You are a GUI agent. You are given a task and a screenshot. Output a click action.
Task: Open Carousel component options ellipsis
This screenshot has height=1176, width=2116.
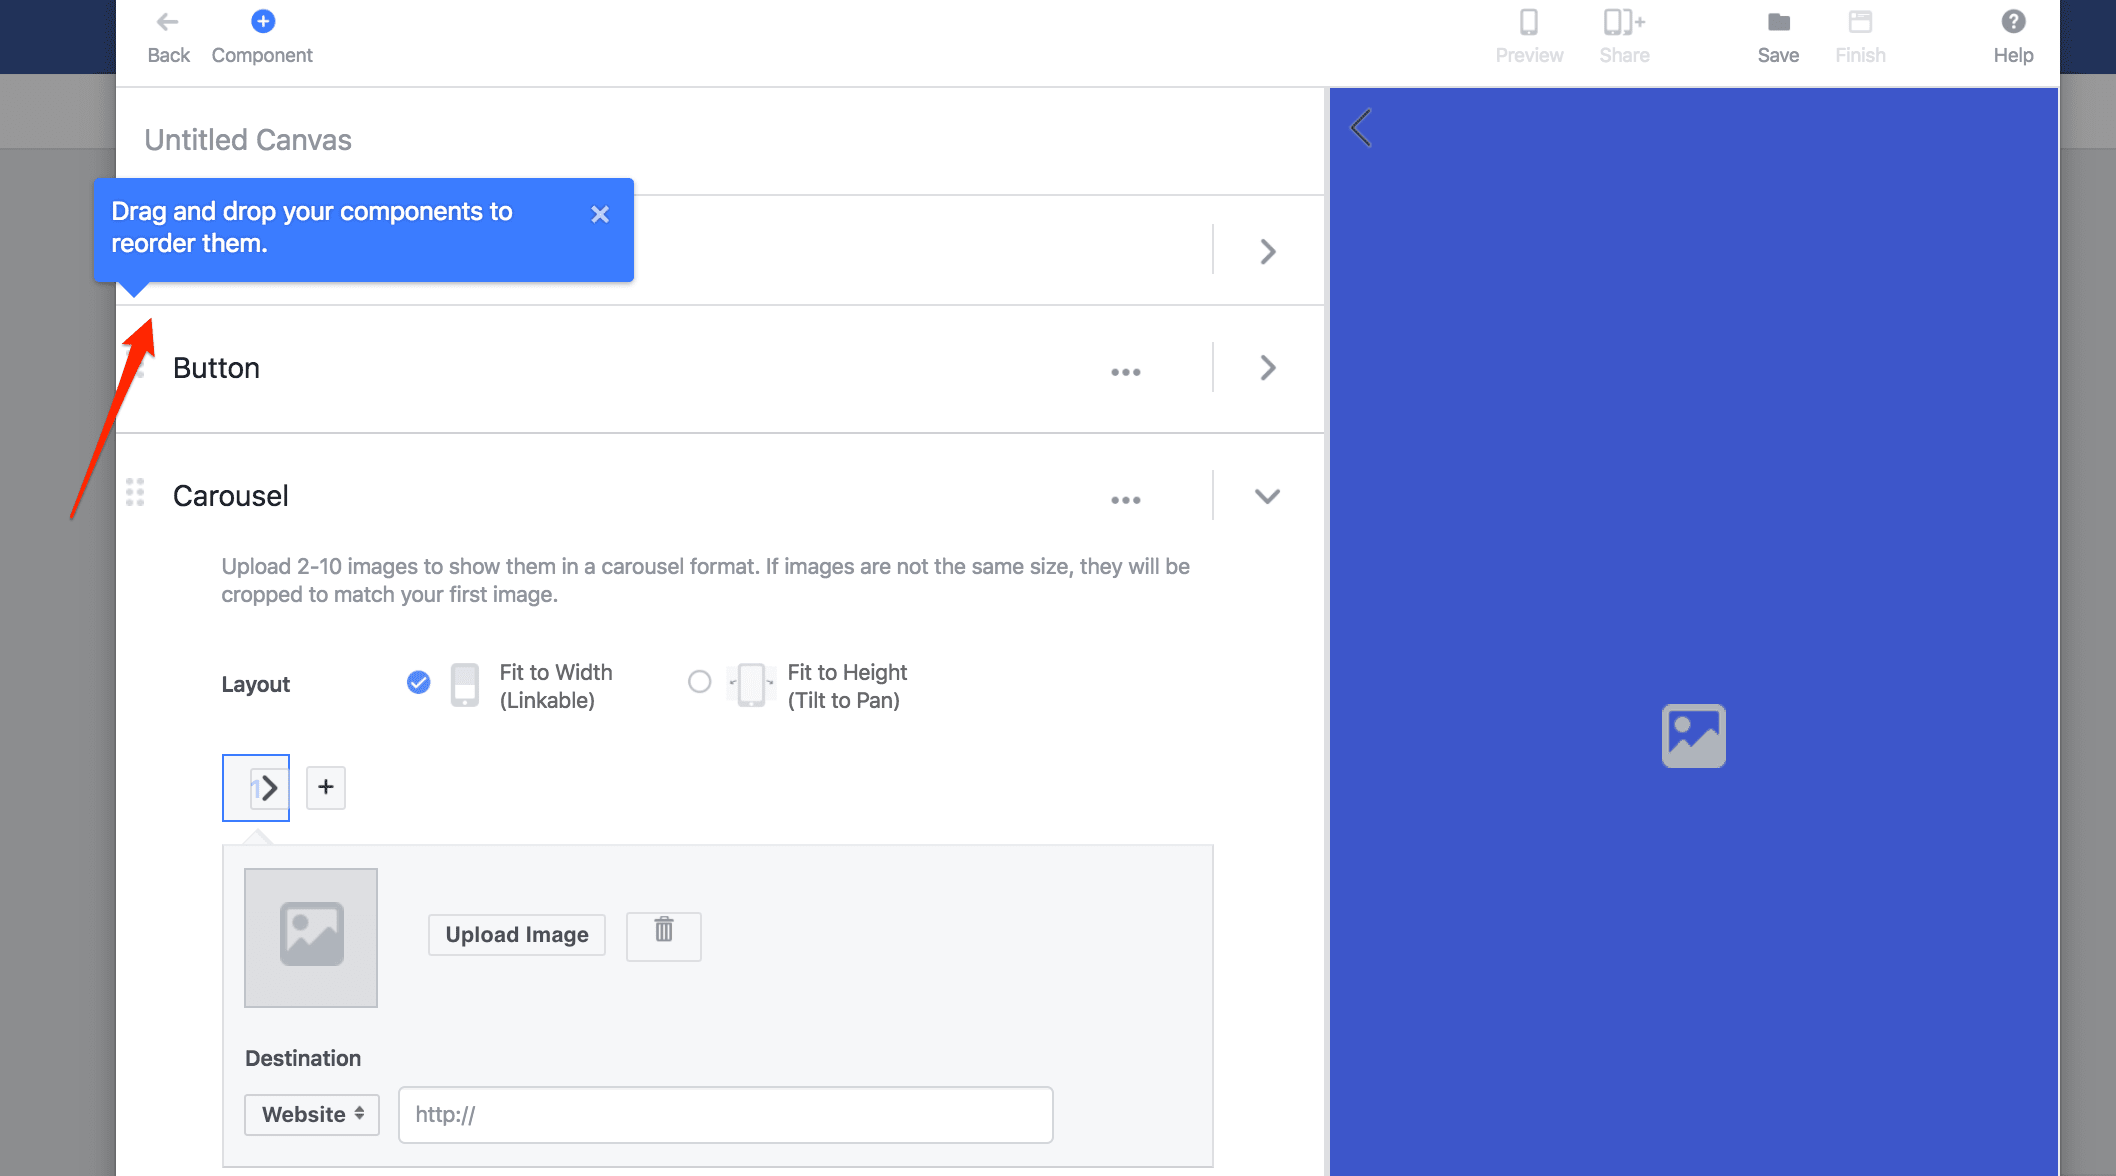[1125, 499]
